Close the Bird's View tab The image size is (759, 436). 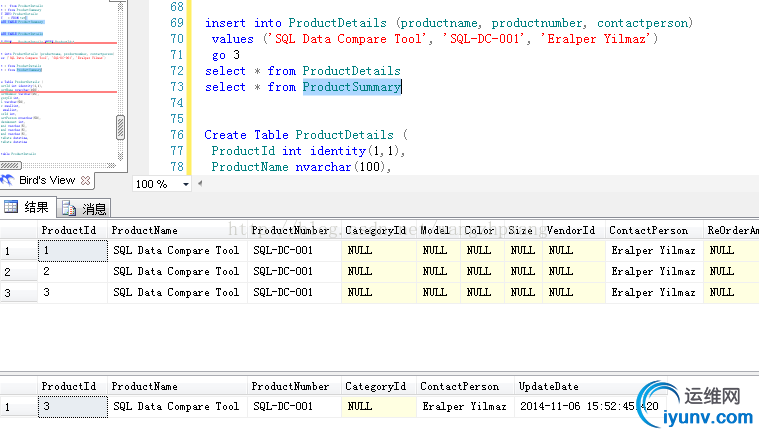coord(86,180)
